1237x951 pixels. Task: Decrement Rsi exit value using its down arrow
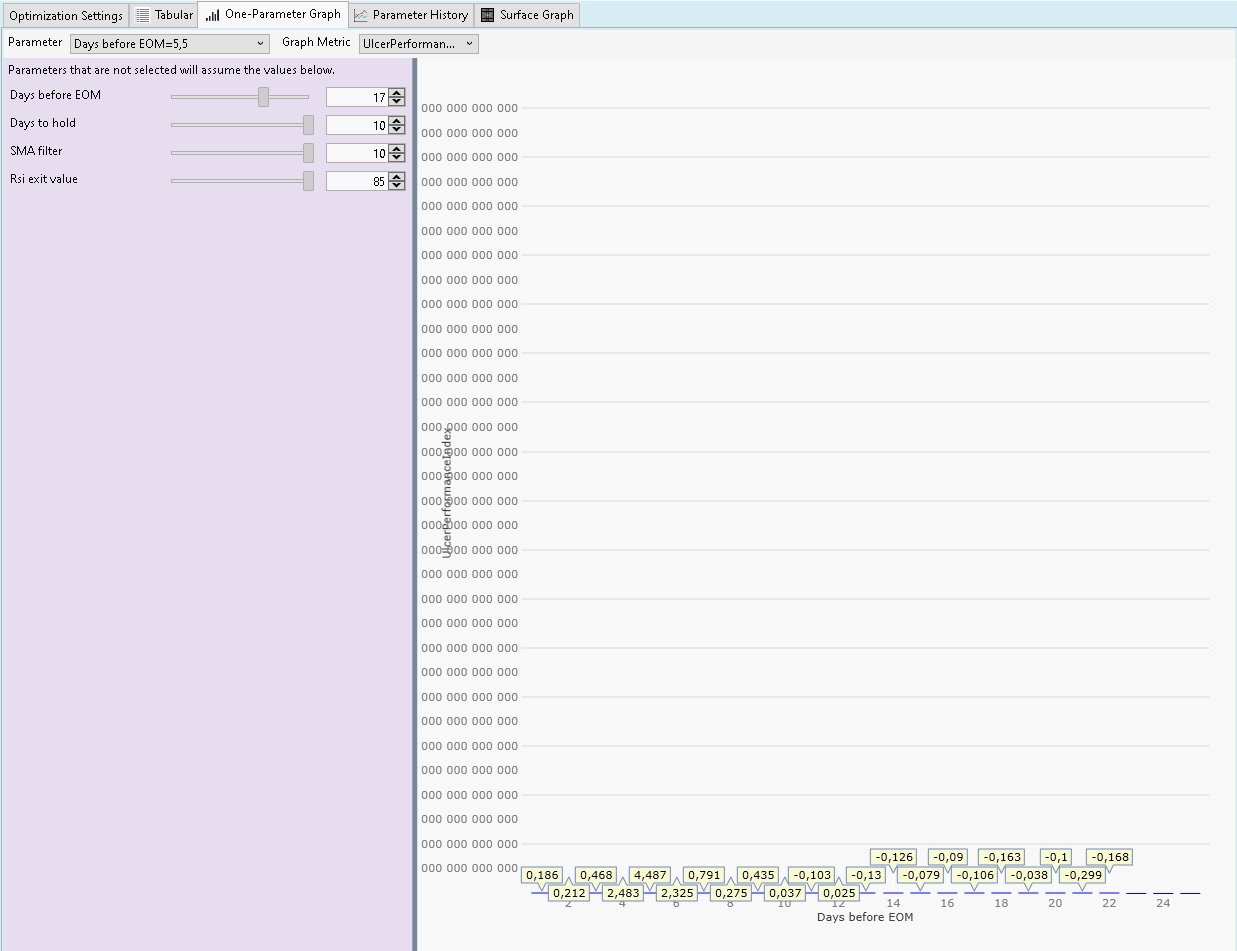click(397, 185)
